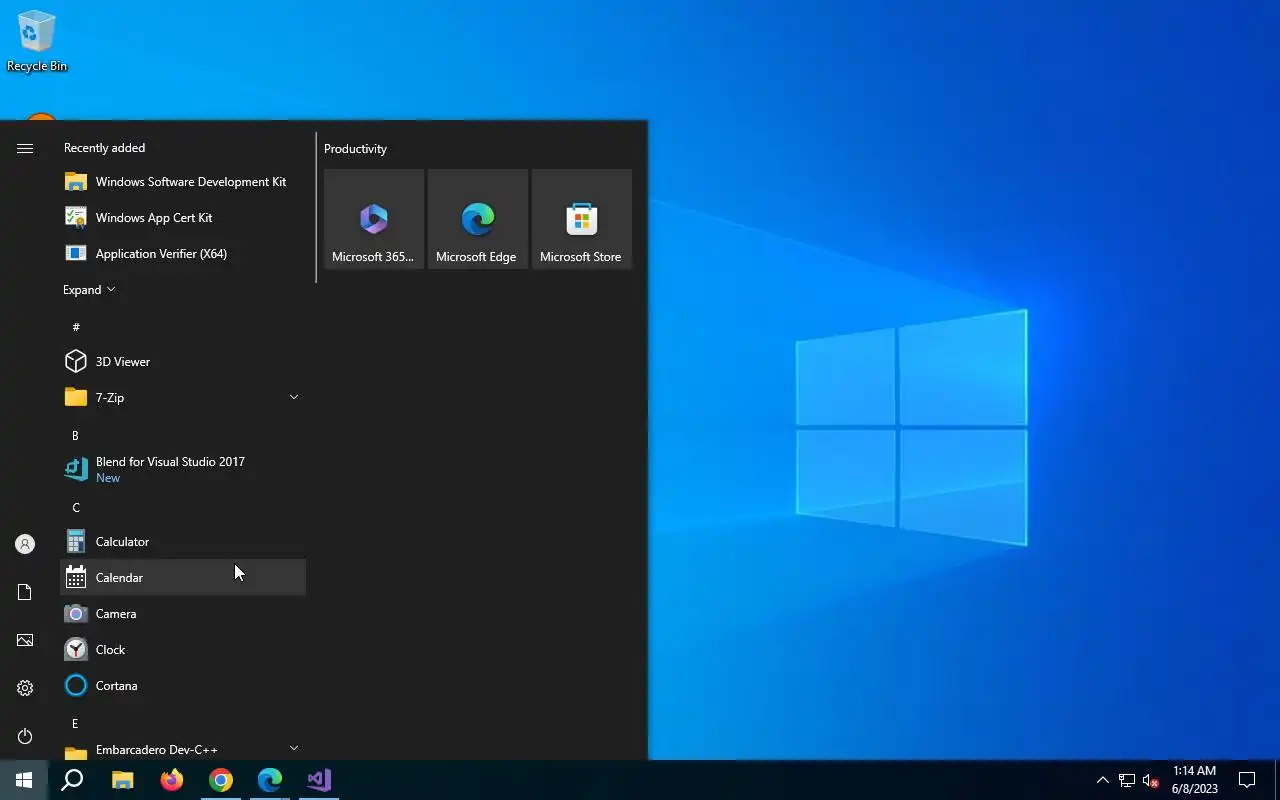Expand the 7-Zip folder chevron

point(294,397)
